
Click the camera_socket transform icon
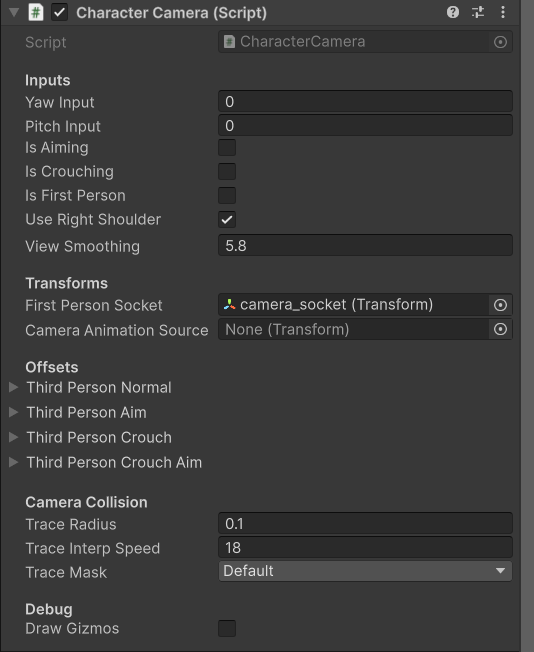[230, 305]
